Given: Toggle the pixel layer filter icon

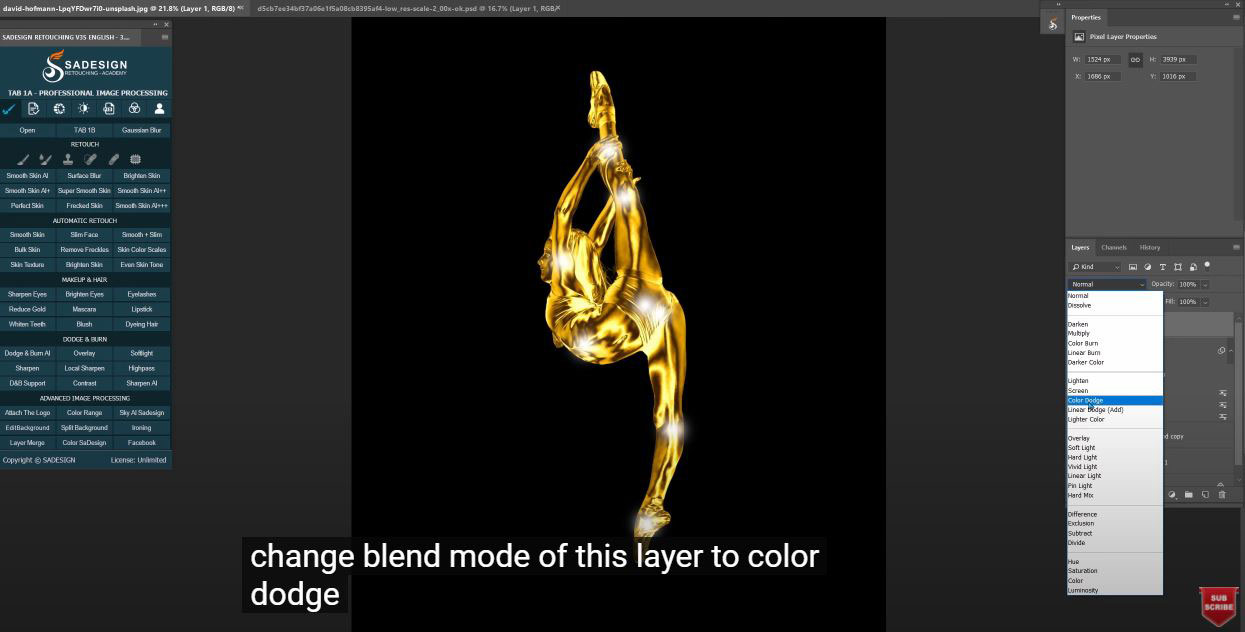Looking at the screenshot, I should tap(1133, 267).
